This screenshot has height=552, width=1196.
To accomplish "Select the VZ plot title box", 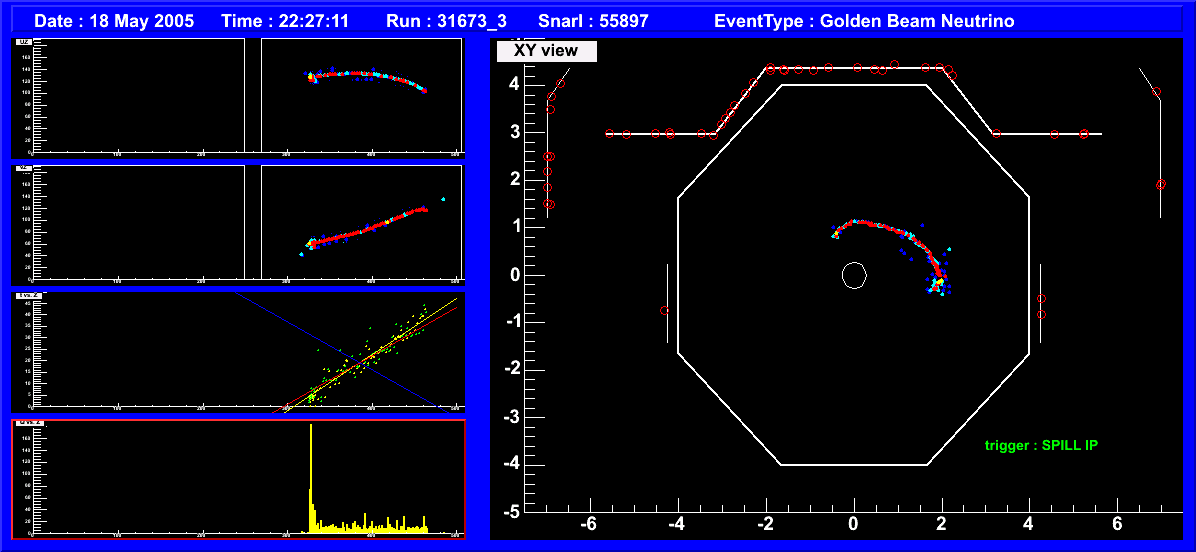I will (22, 169).
